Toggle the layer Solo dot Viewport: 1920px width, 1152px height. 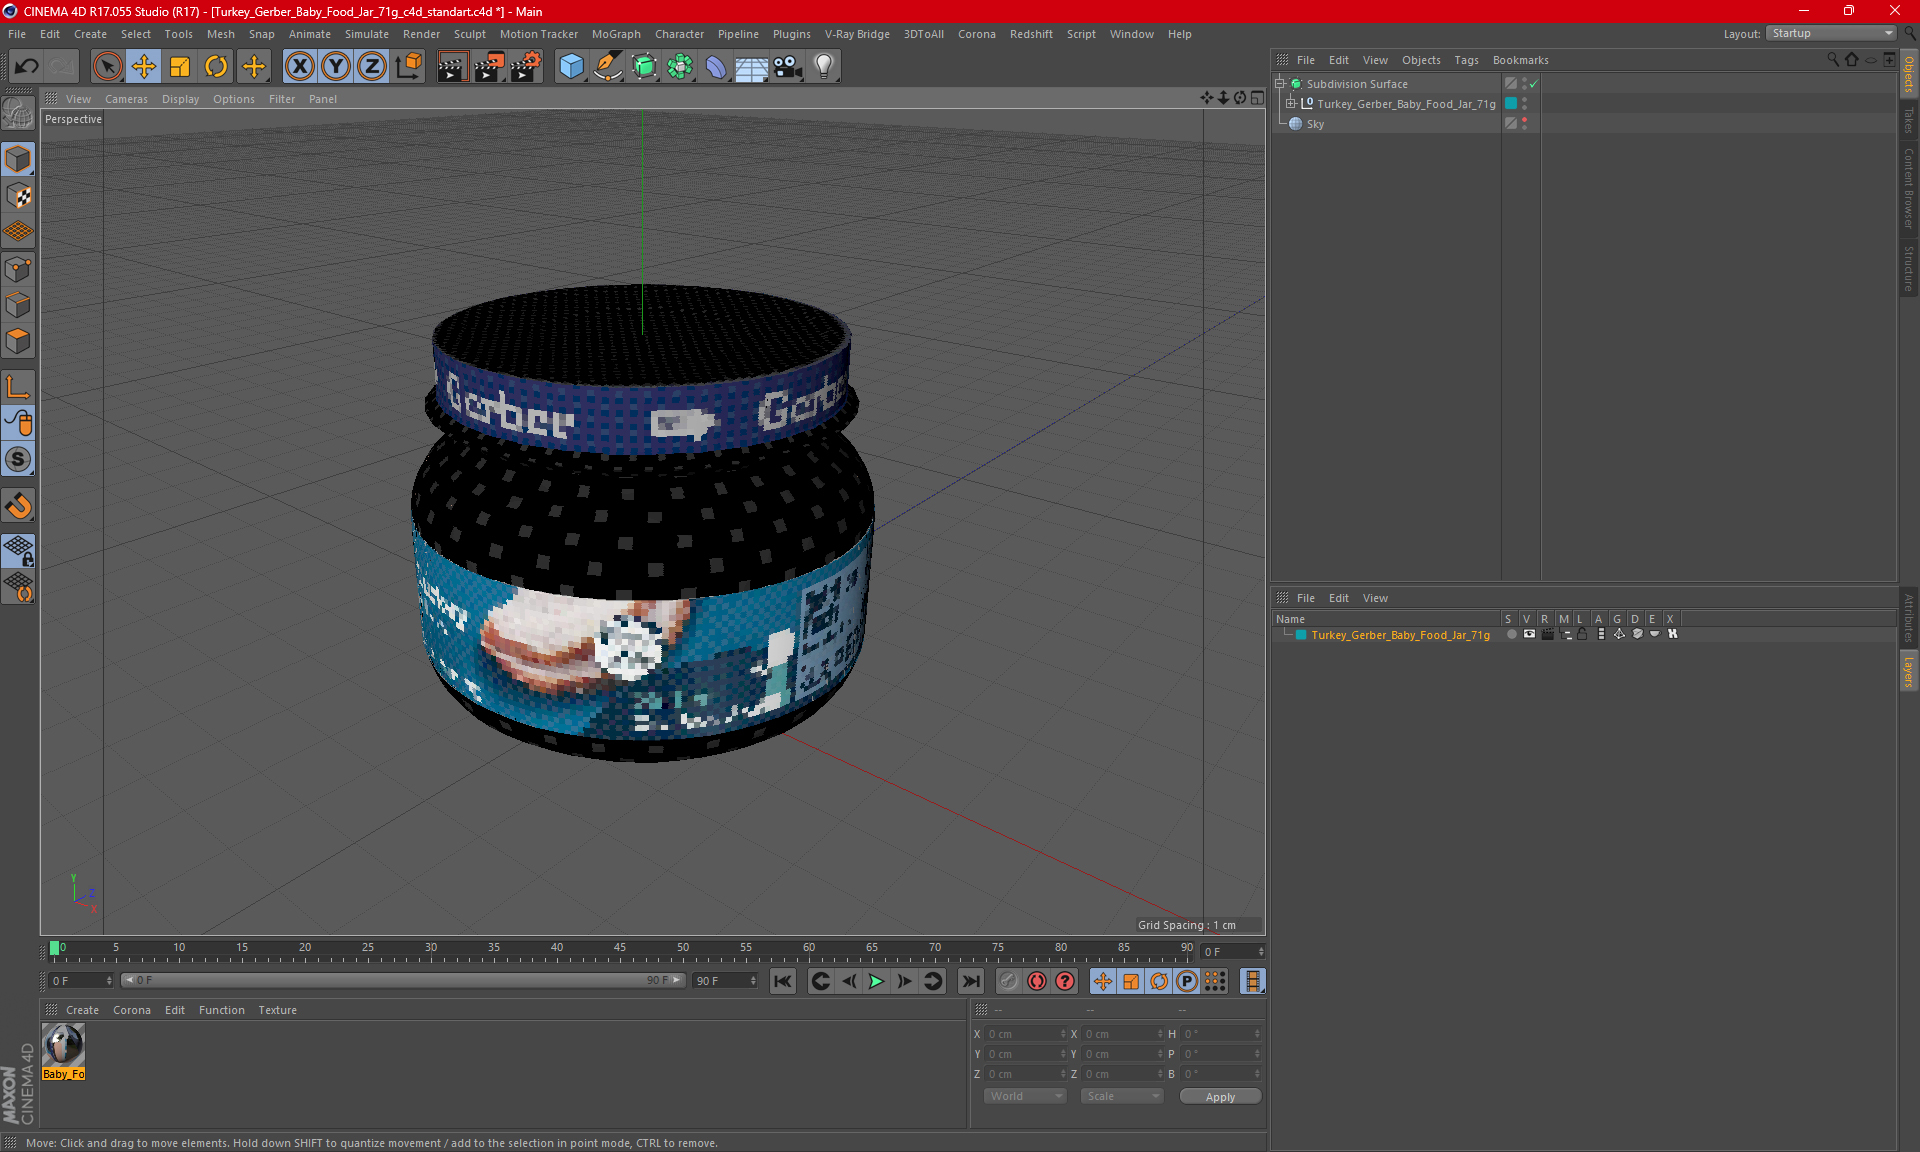tap(1511, 634)
